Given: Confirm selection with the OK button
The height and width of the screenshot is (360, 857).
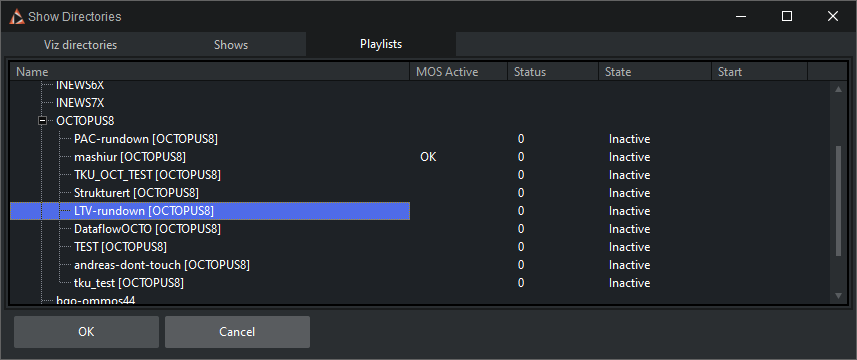Looking at the screenshot, I should [86, 332].
